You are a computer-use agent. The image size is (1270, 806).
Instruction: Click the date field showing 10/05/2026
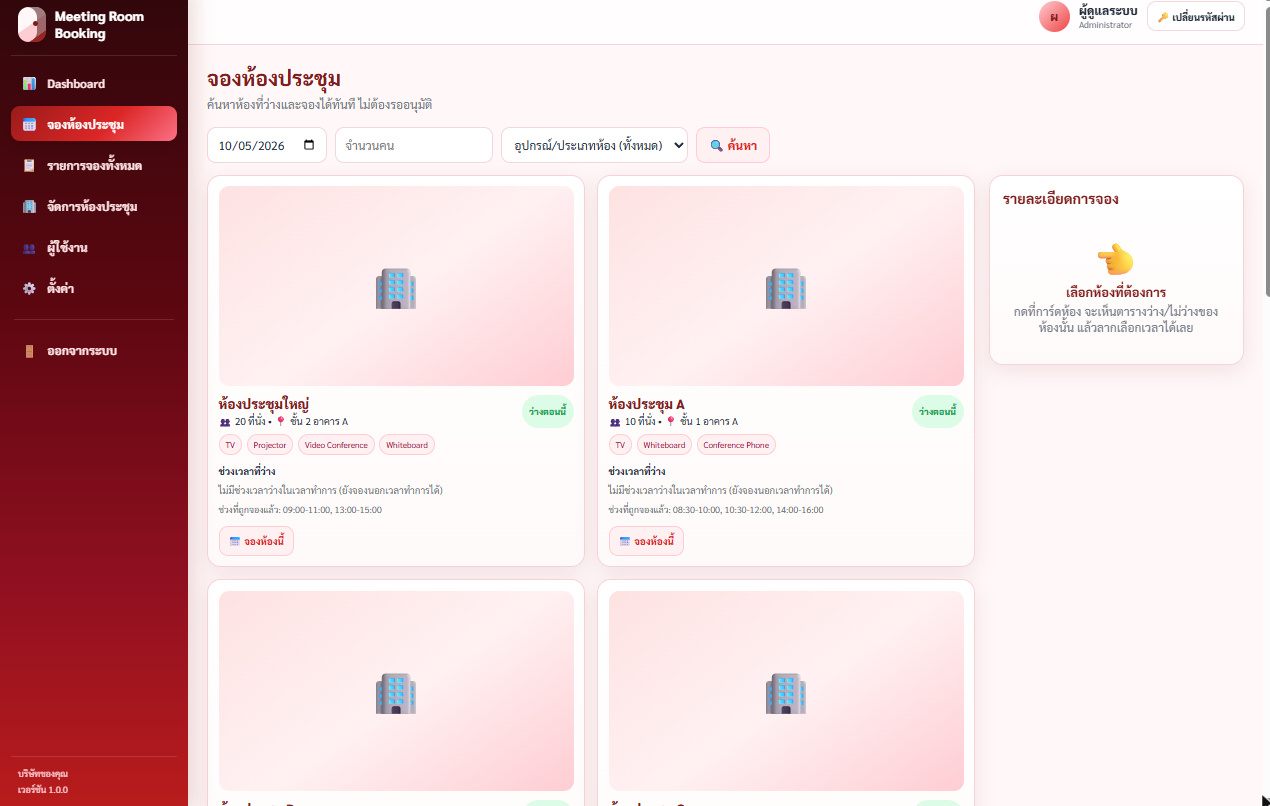(267, 145)
